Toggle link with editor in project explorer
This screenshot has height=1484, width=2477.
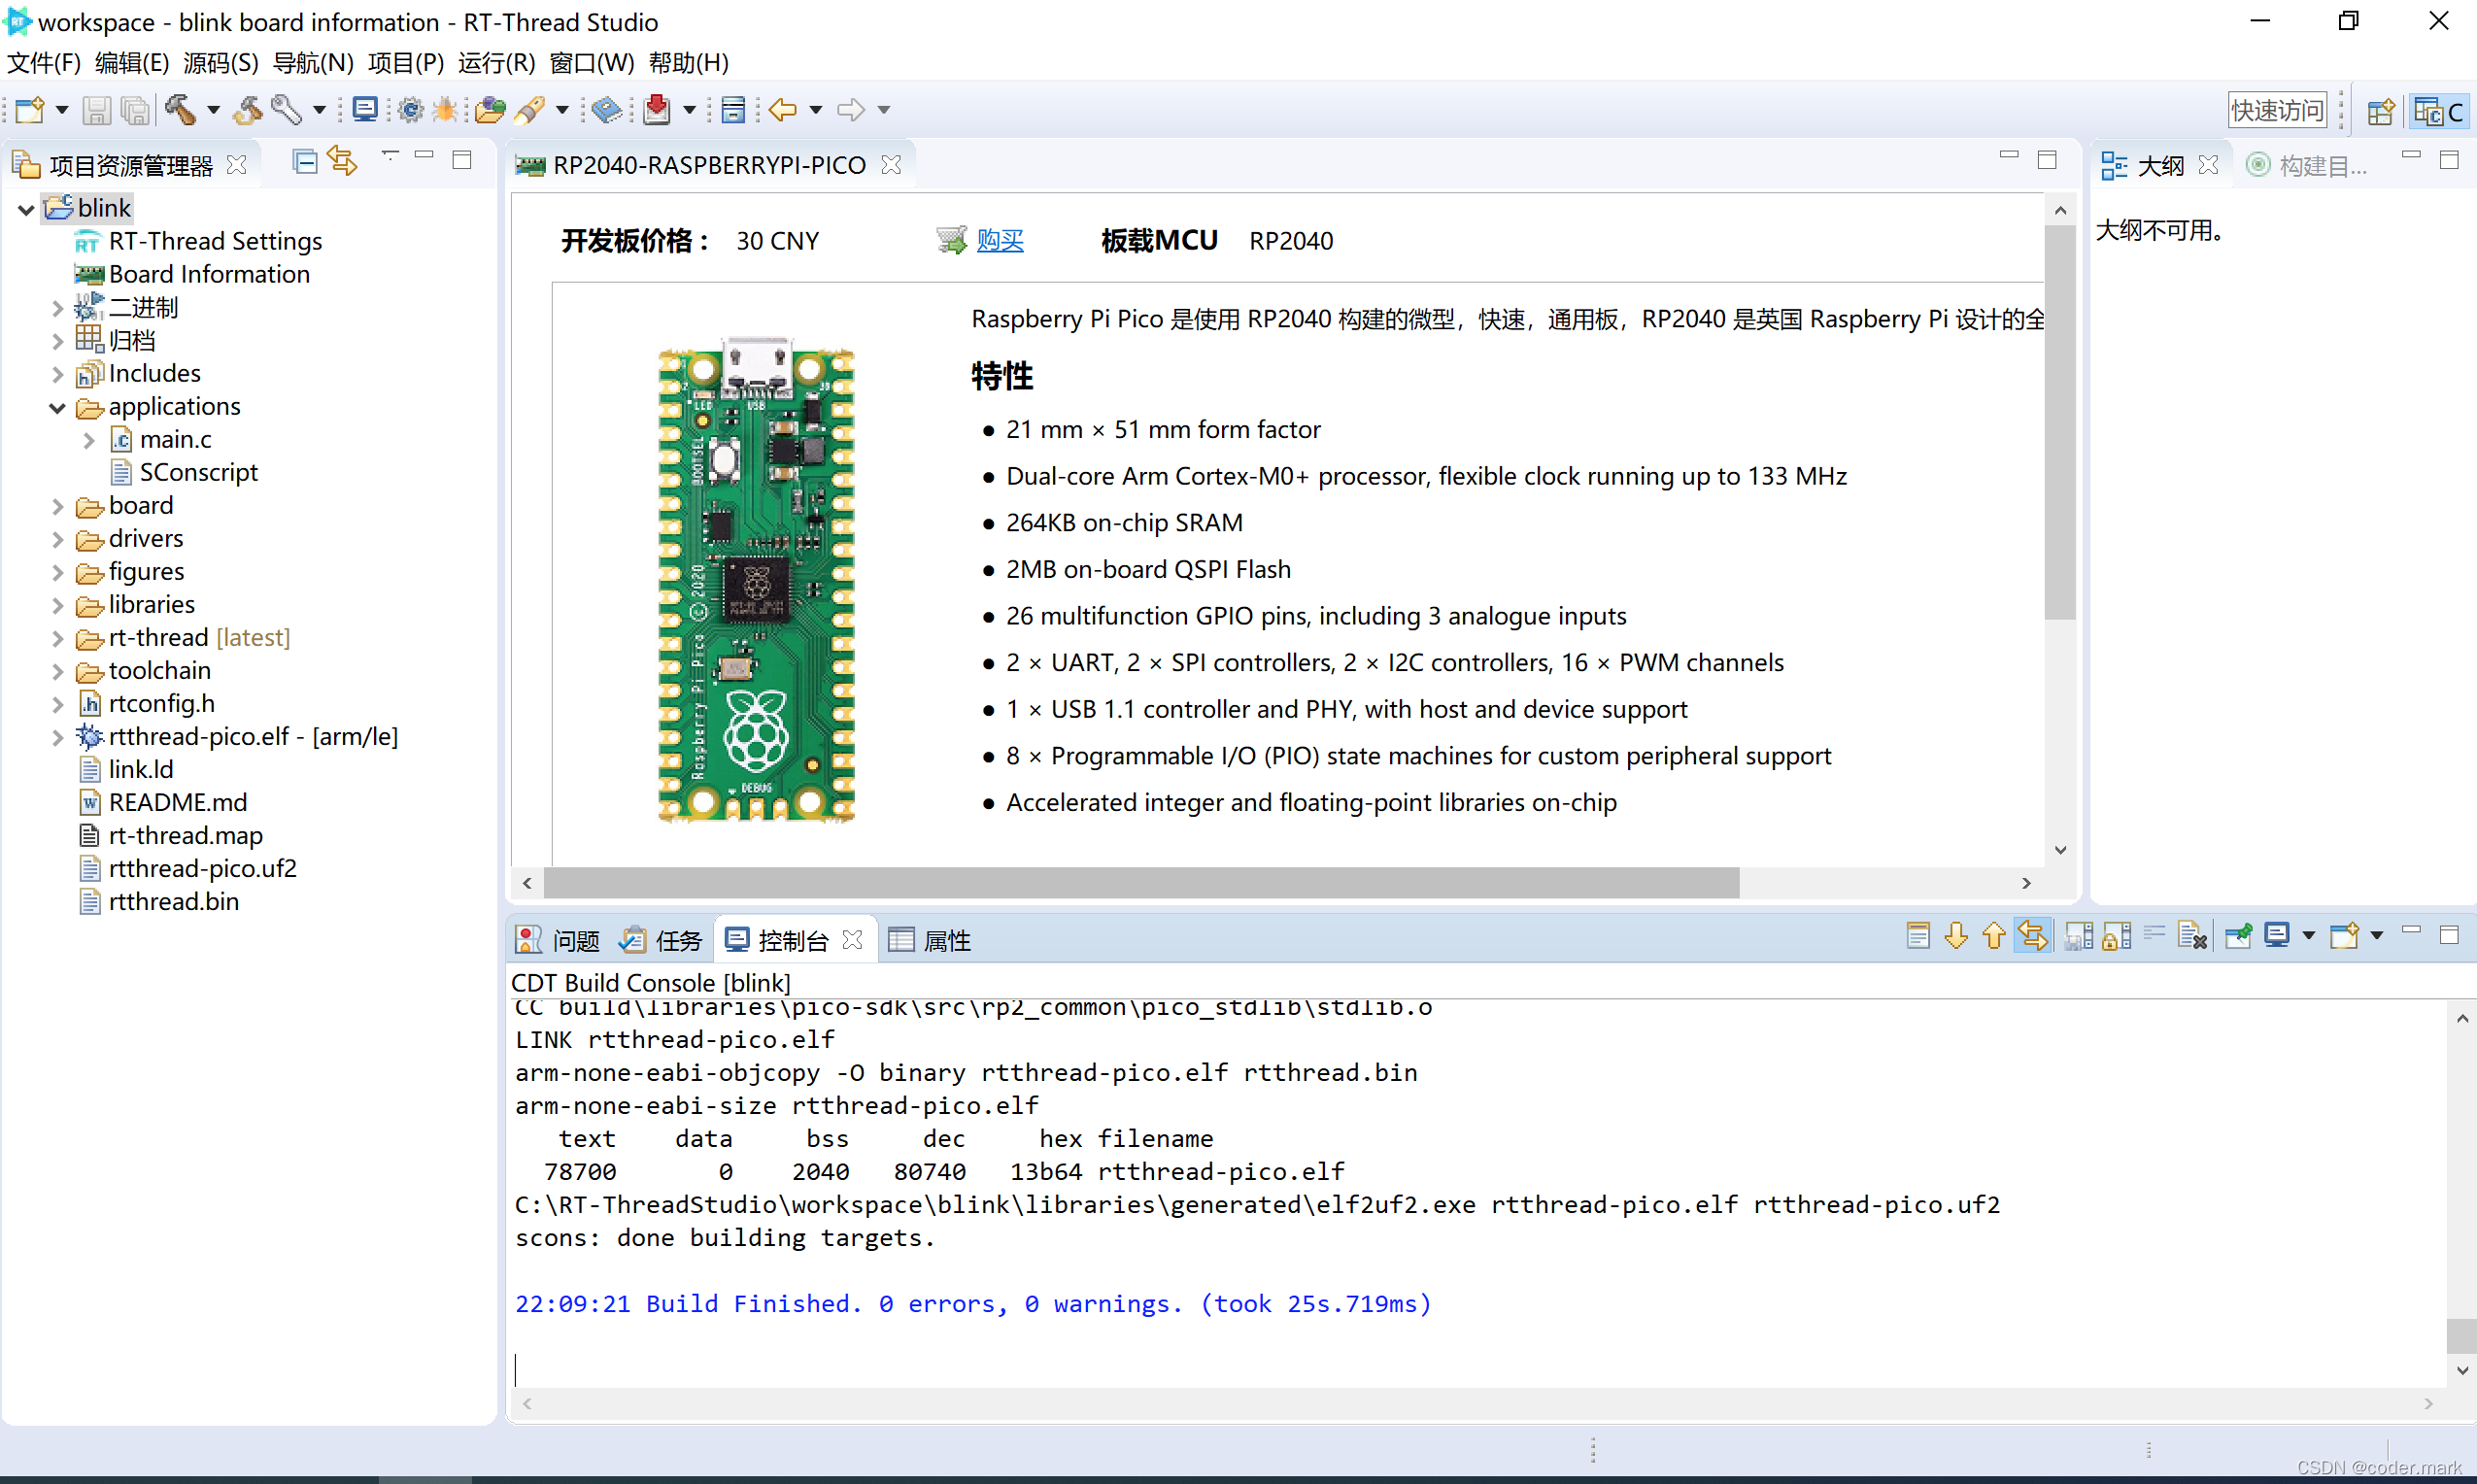(342, 162)
